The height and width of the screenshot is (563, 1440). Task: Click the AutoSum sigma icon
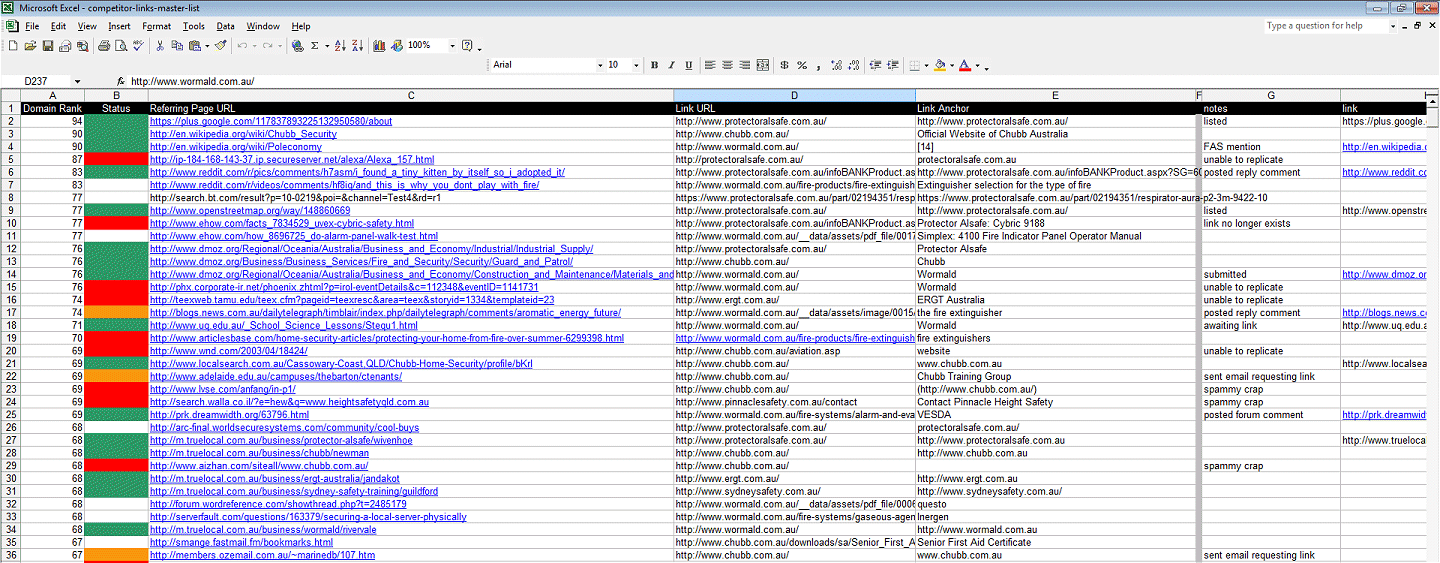[x=314, y=45]
